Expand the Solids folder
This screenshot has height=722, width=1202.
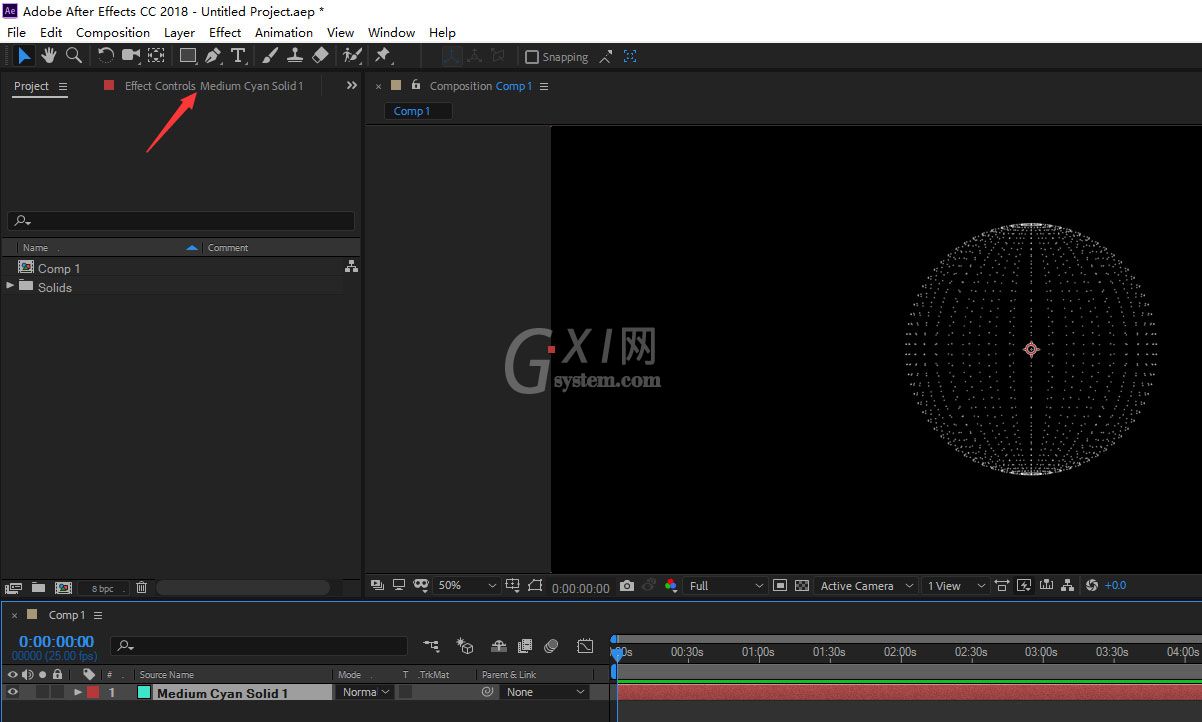pyautogui.click(x=10, y=286)
